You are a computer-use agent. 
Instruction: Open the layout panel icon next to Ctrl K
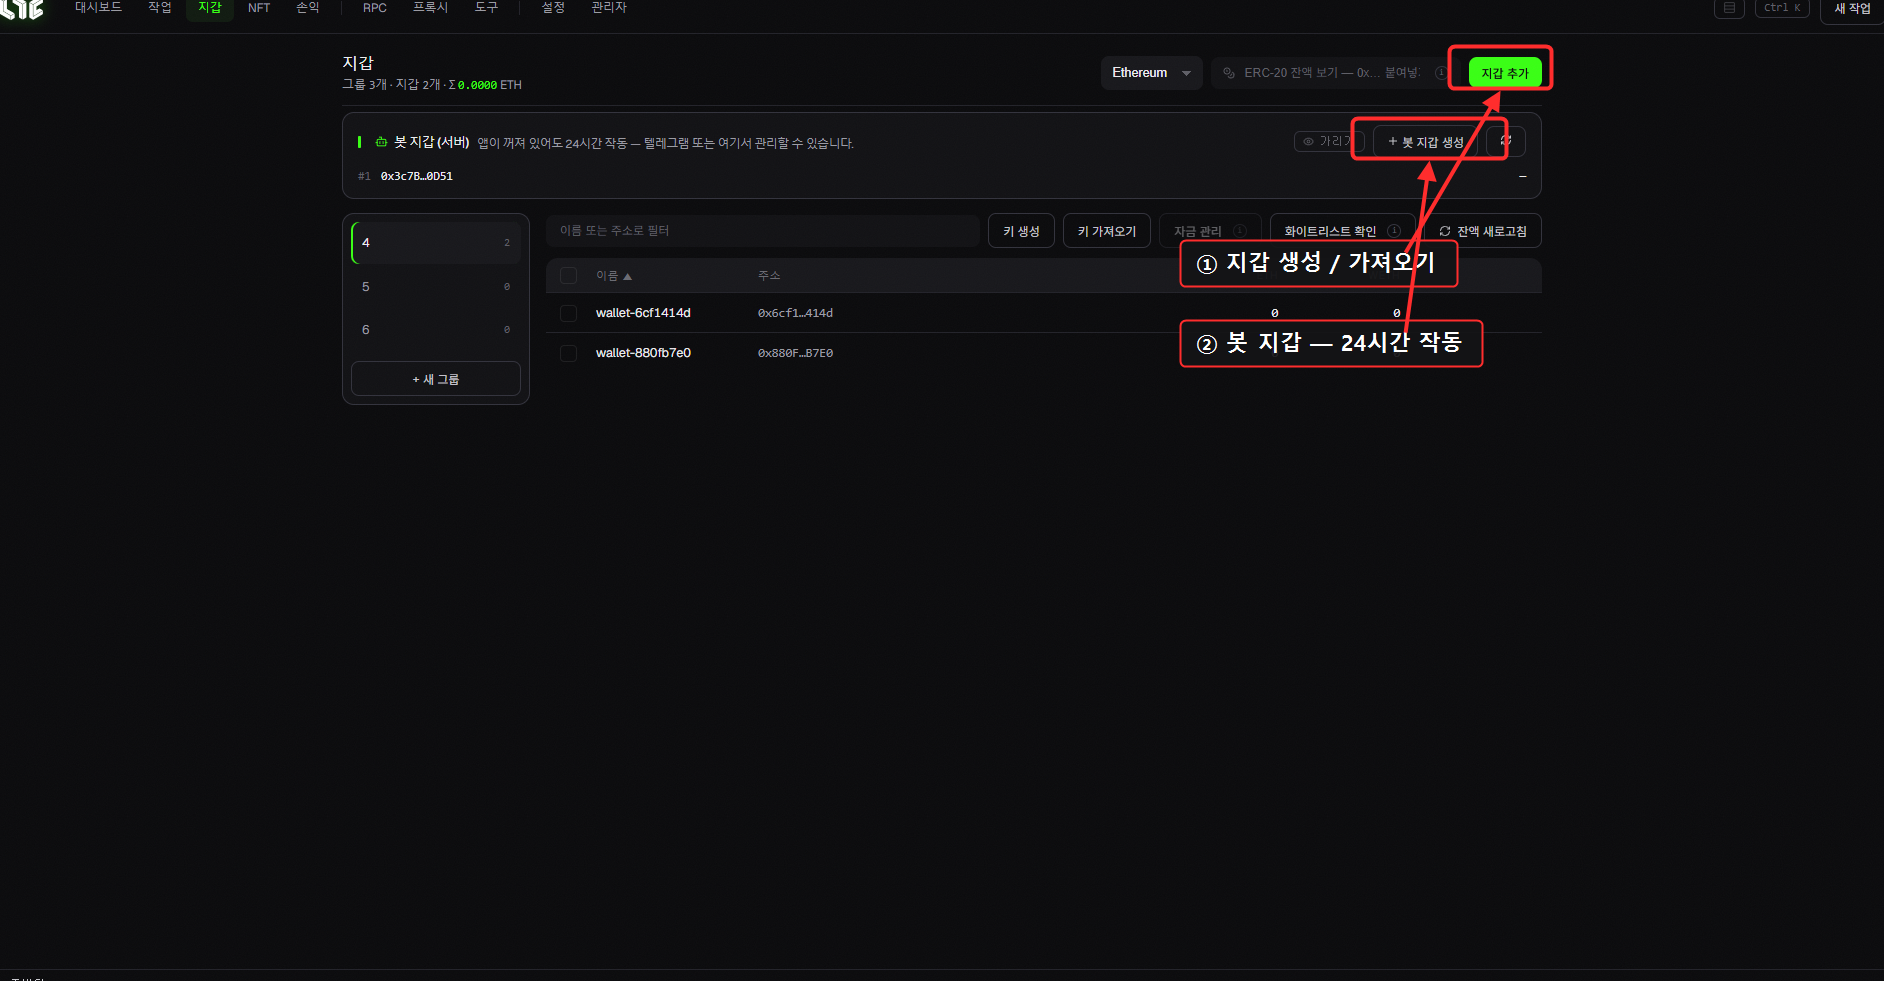pos(1729,8)
